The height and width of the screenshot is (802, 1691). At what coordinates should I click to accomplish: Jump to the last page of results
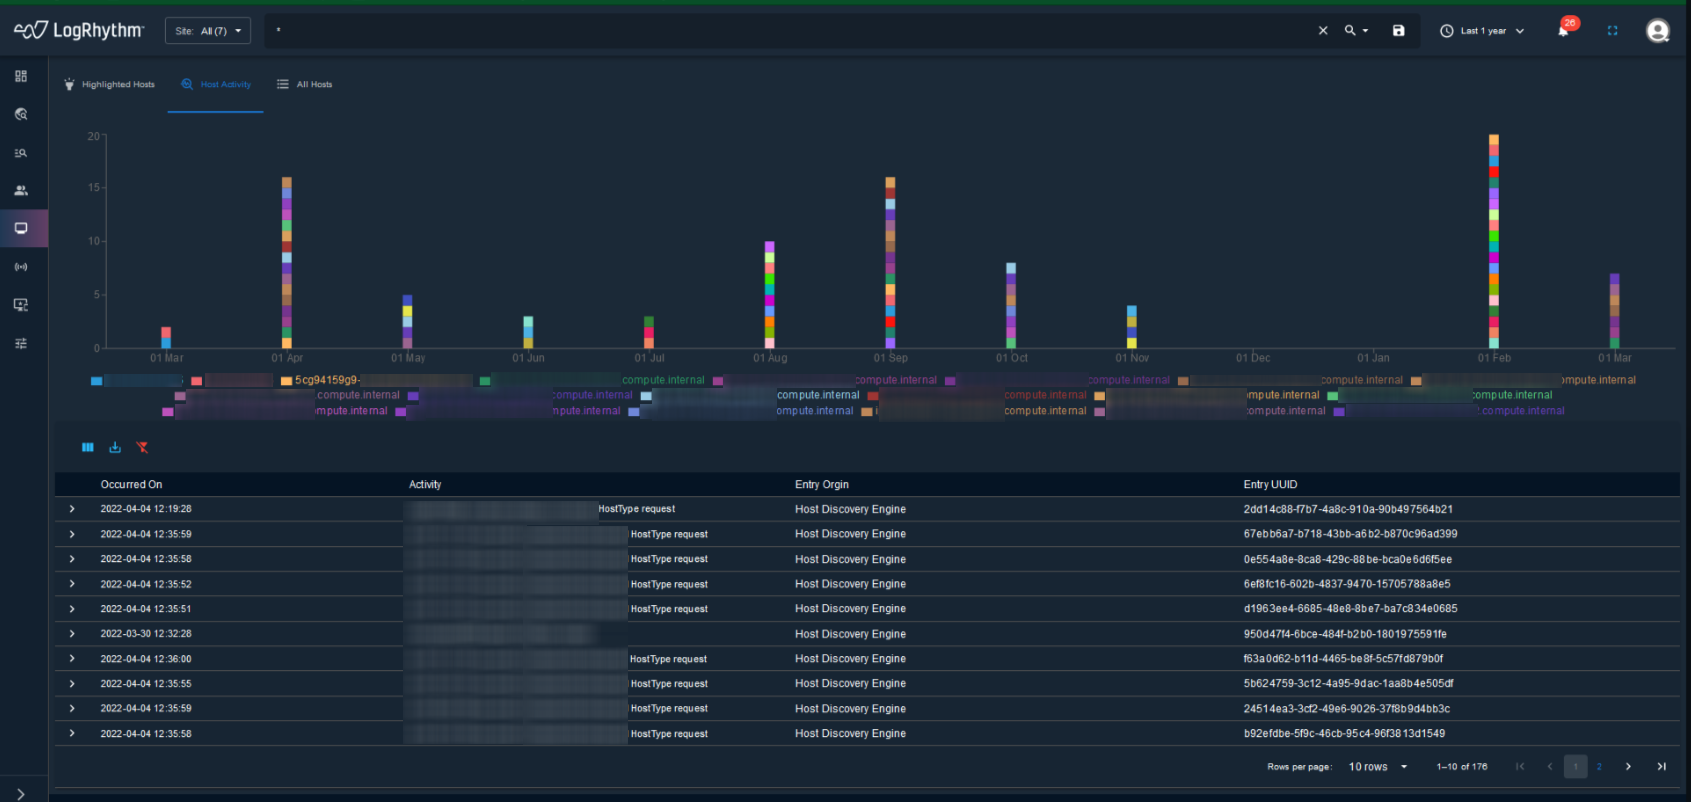click(x=1661, y=767)
